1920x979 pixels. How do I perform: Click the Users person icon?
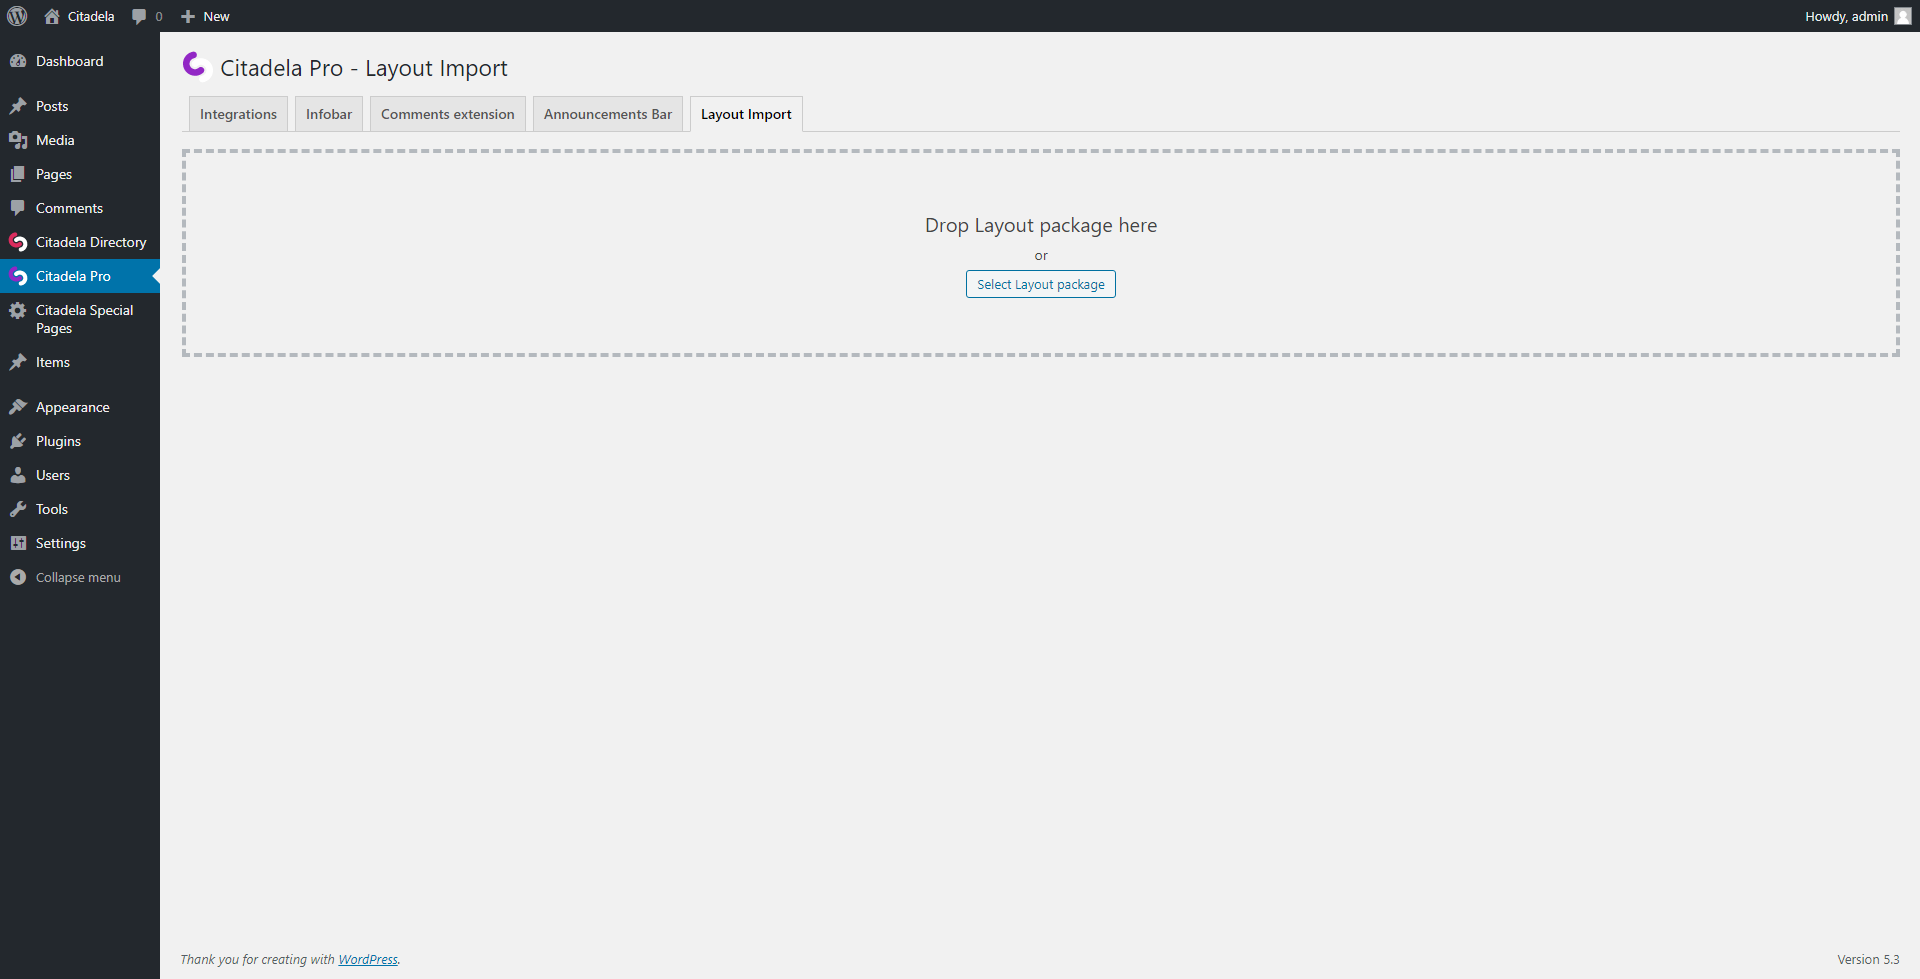(18, 475)
